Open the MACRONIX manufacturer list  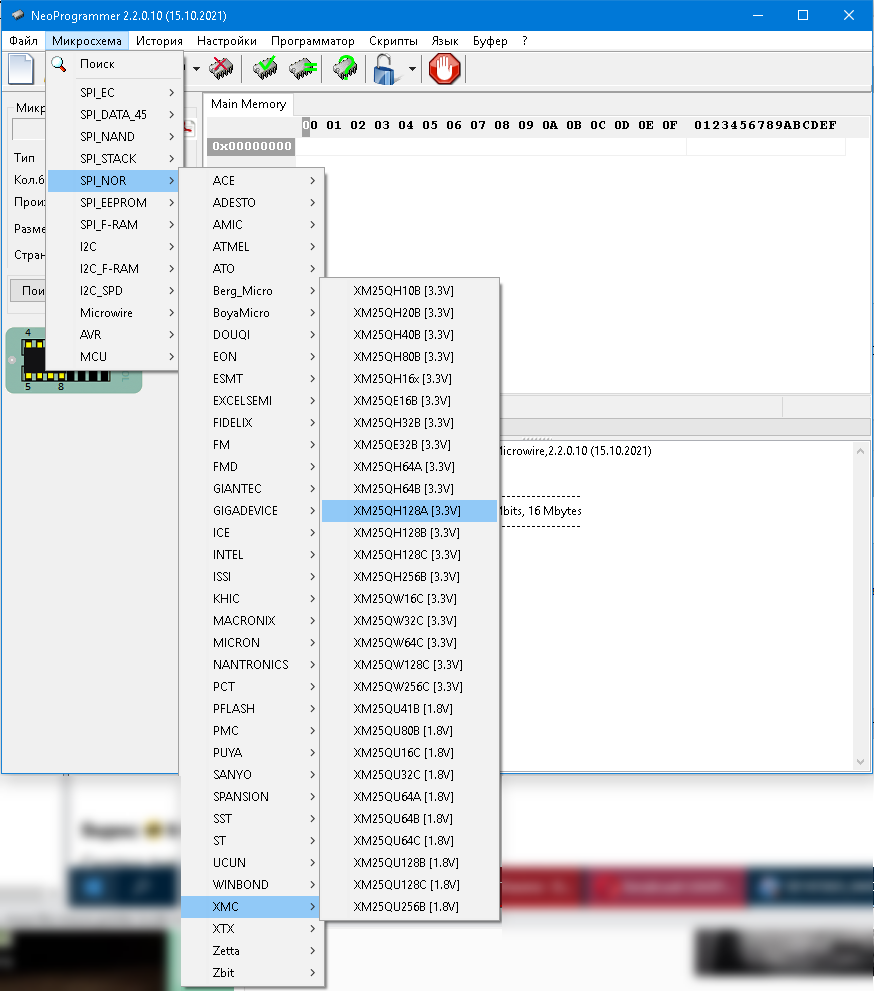[x=252, y=621]
